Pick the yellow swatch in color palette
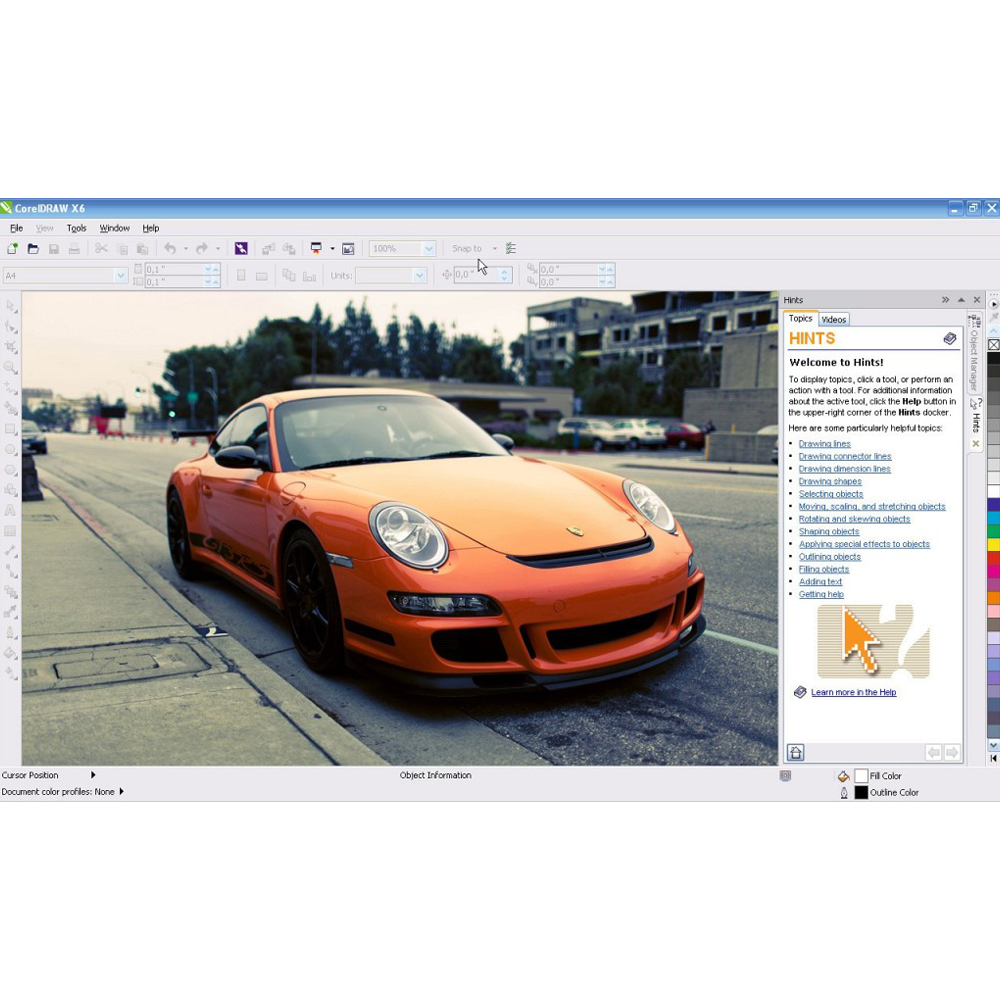 (x=993, y=545)
